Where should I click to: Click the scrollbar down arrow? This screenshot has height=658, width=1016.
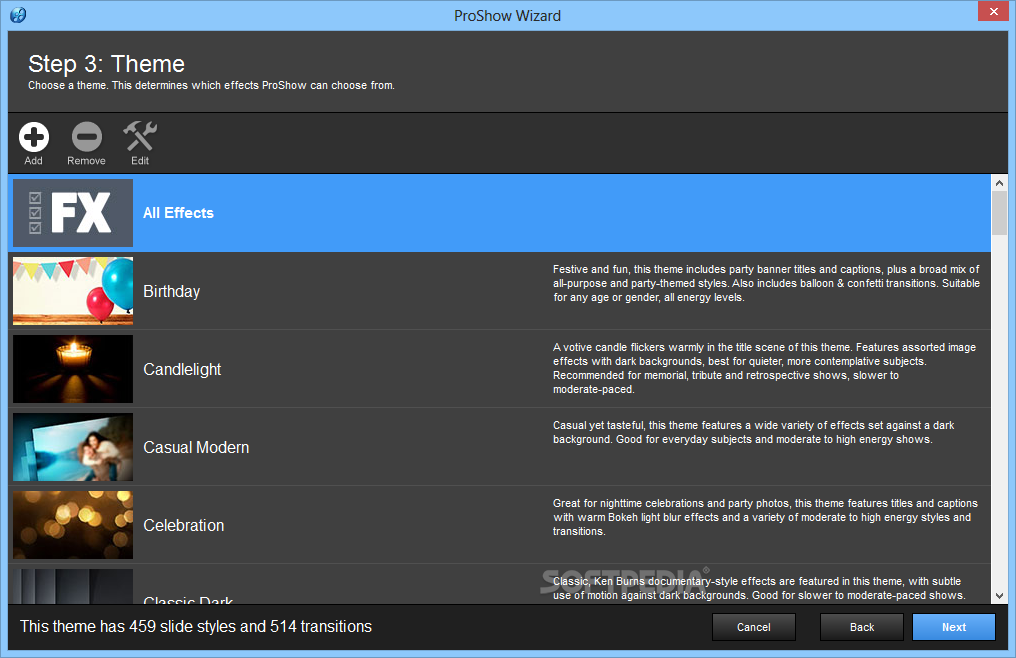pyautogui.click(x=999, y=595)
